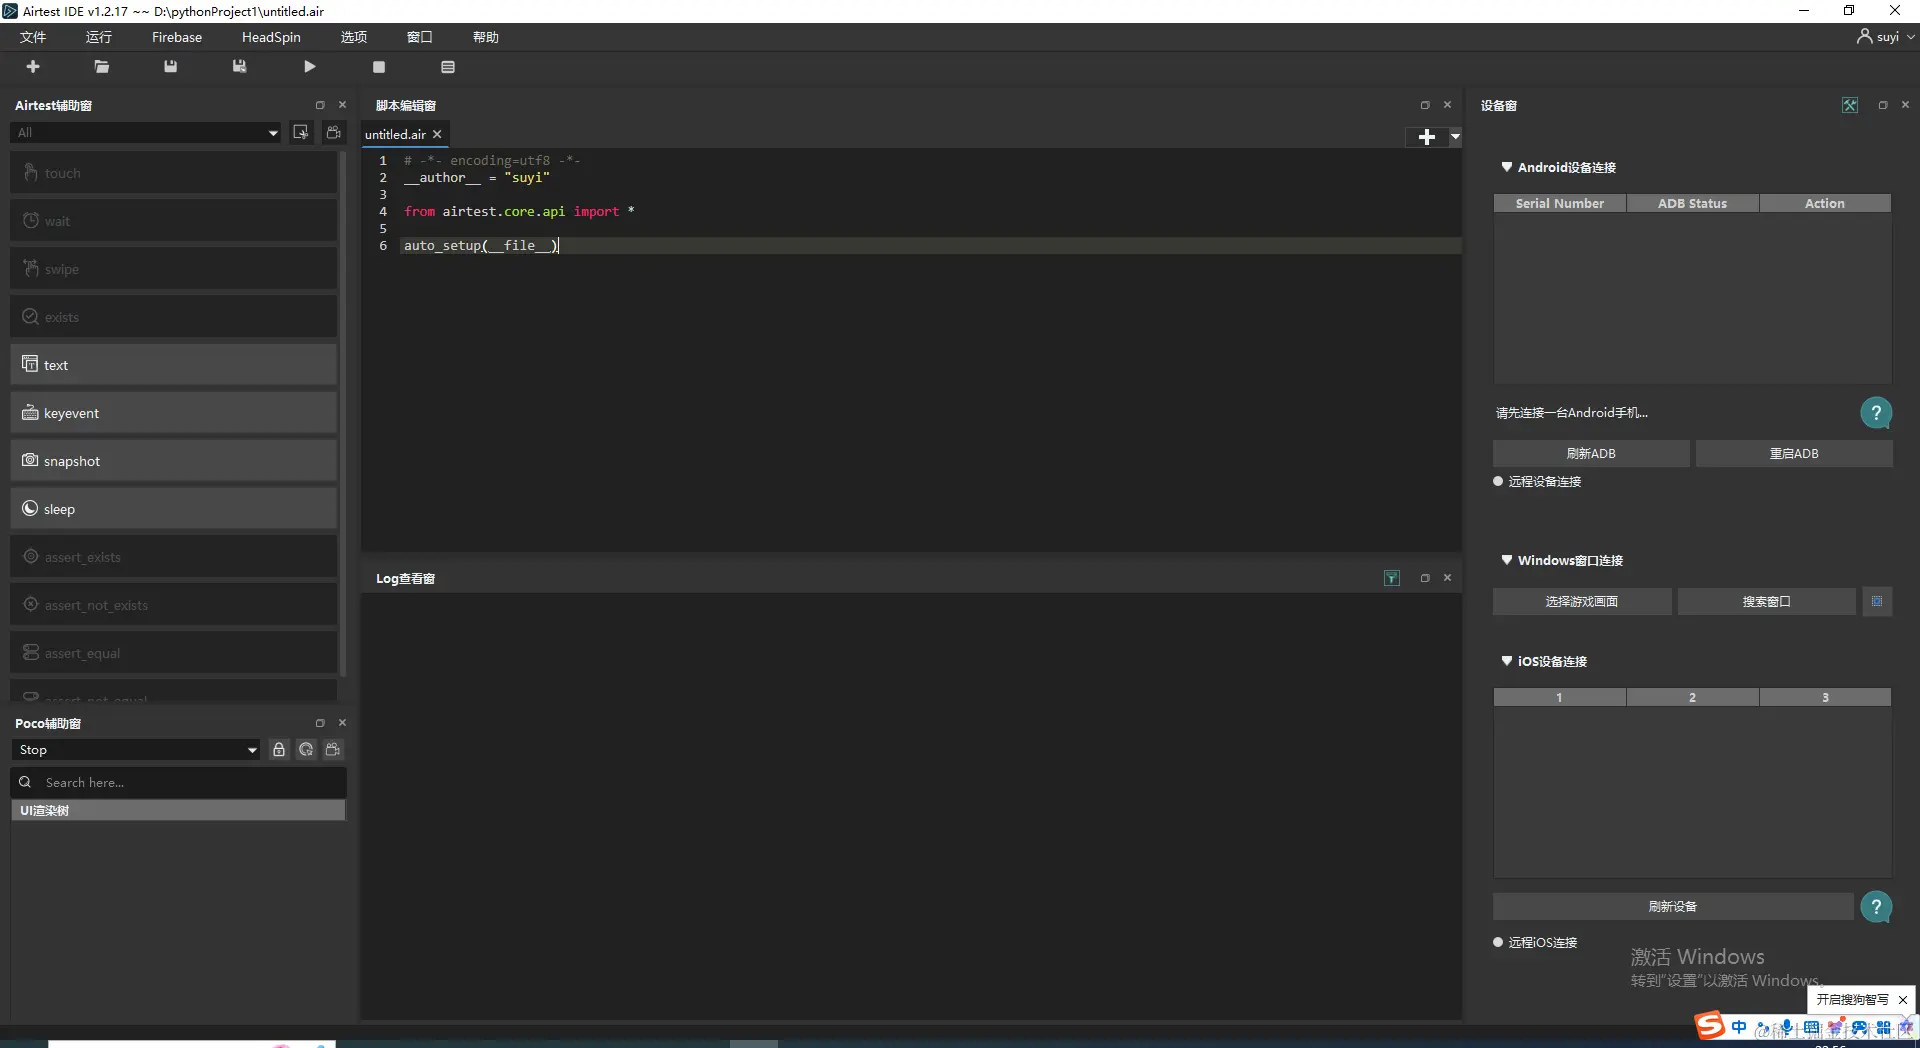This screenshot has height=1048, width=1920.
Task: Close the untitled.air tab
Action: [437, 134]
